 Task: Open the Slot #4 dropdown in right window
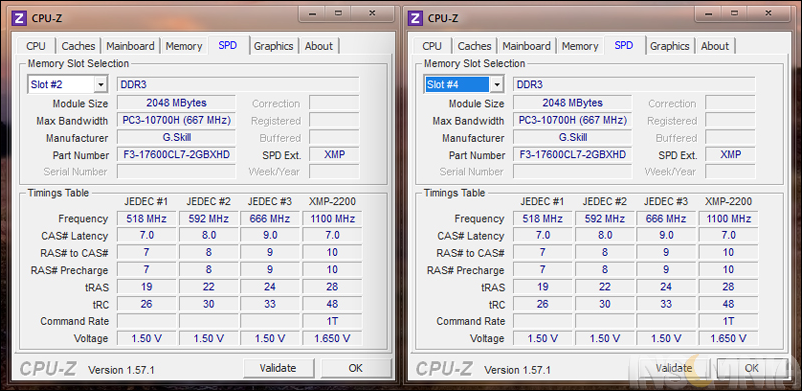(x=497, y=84)
